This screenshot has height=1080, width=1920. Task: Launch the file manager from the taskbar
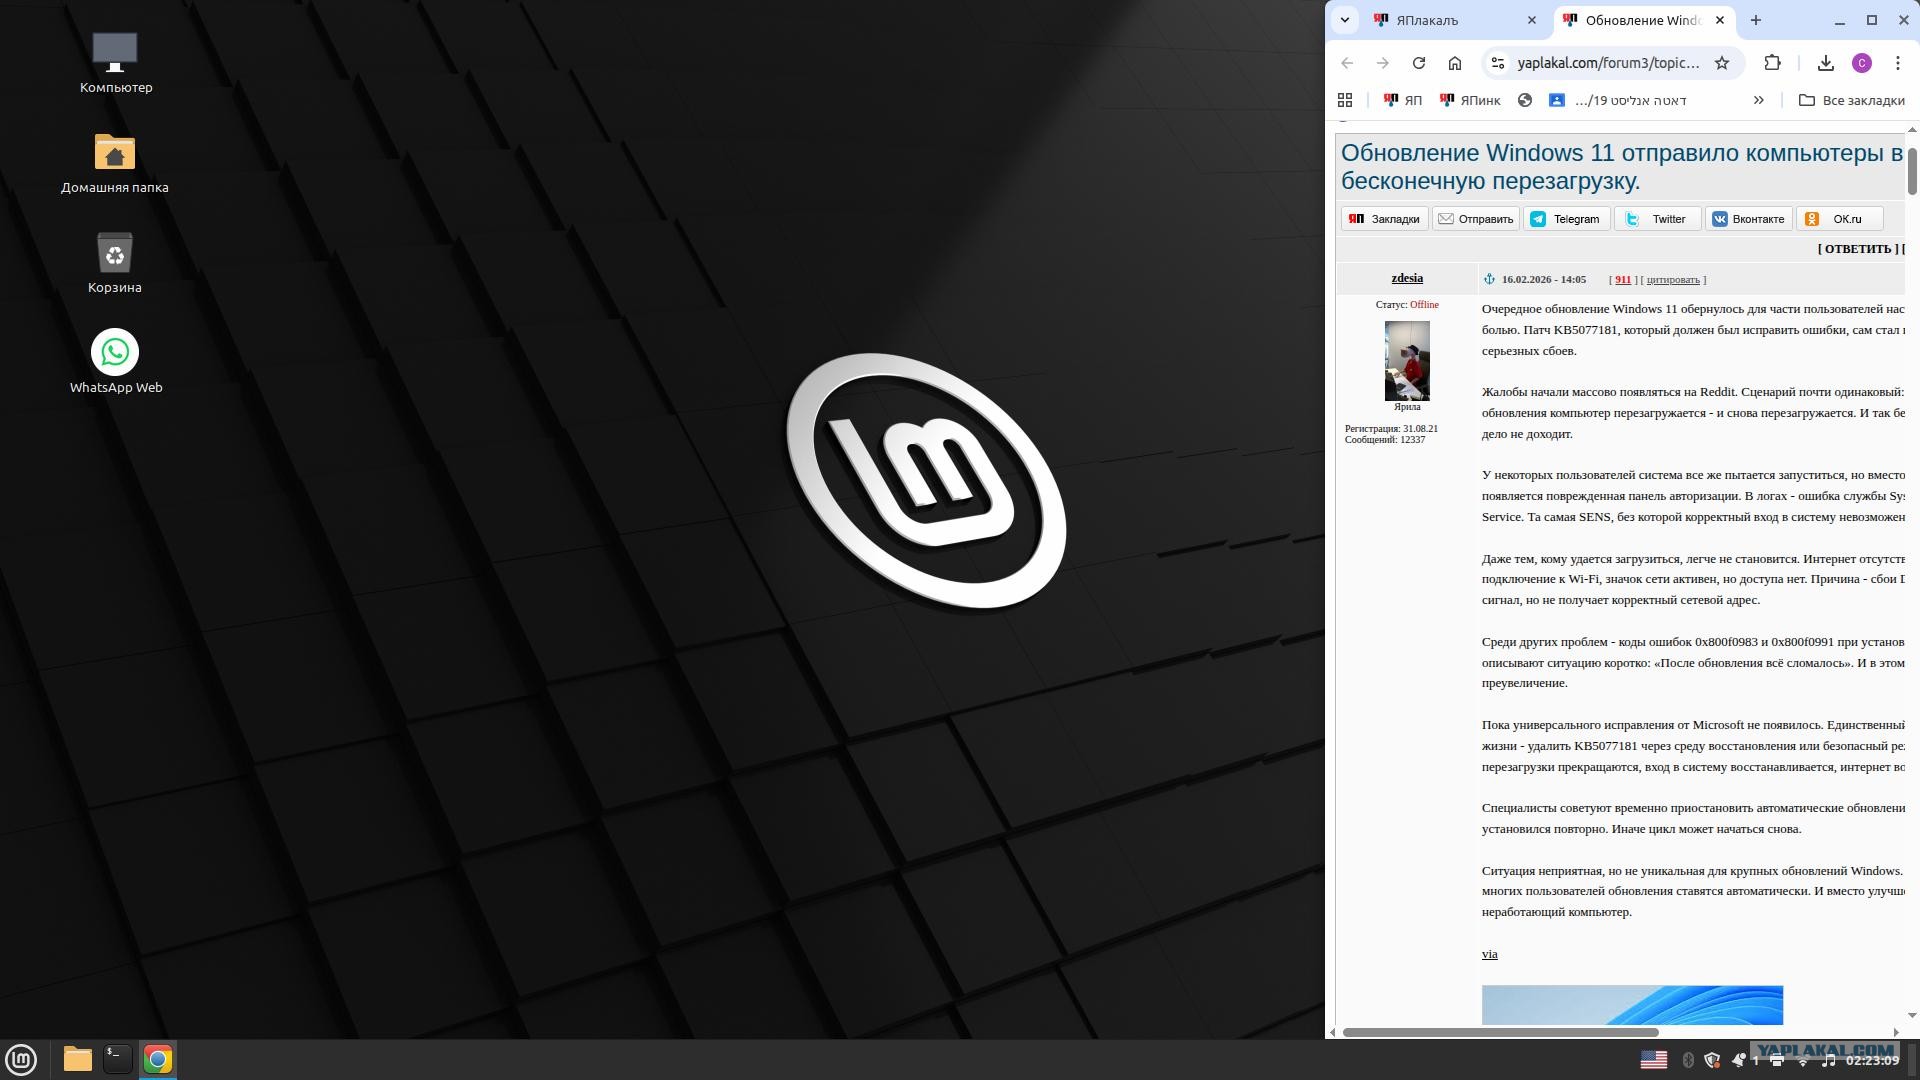pyautogui.click(x=77, y=1059)
